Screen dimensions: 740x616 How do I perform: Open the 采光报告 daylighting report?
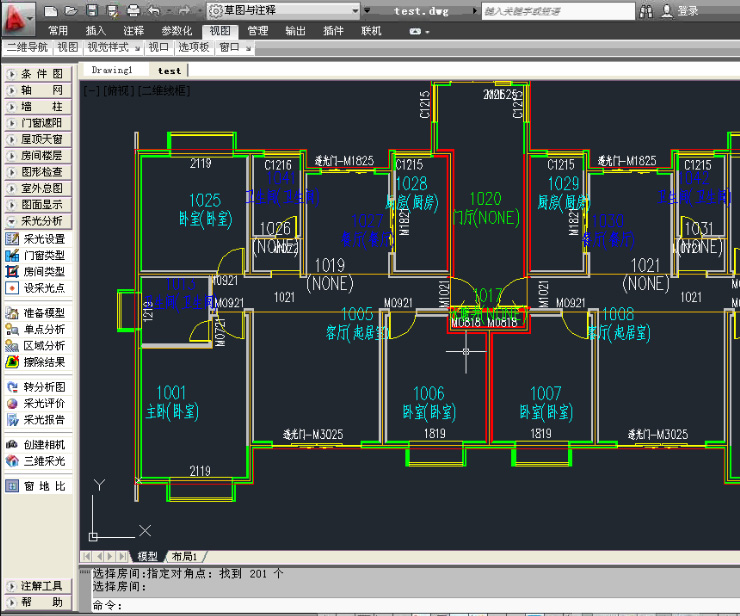point(43,420)
